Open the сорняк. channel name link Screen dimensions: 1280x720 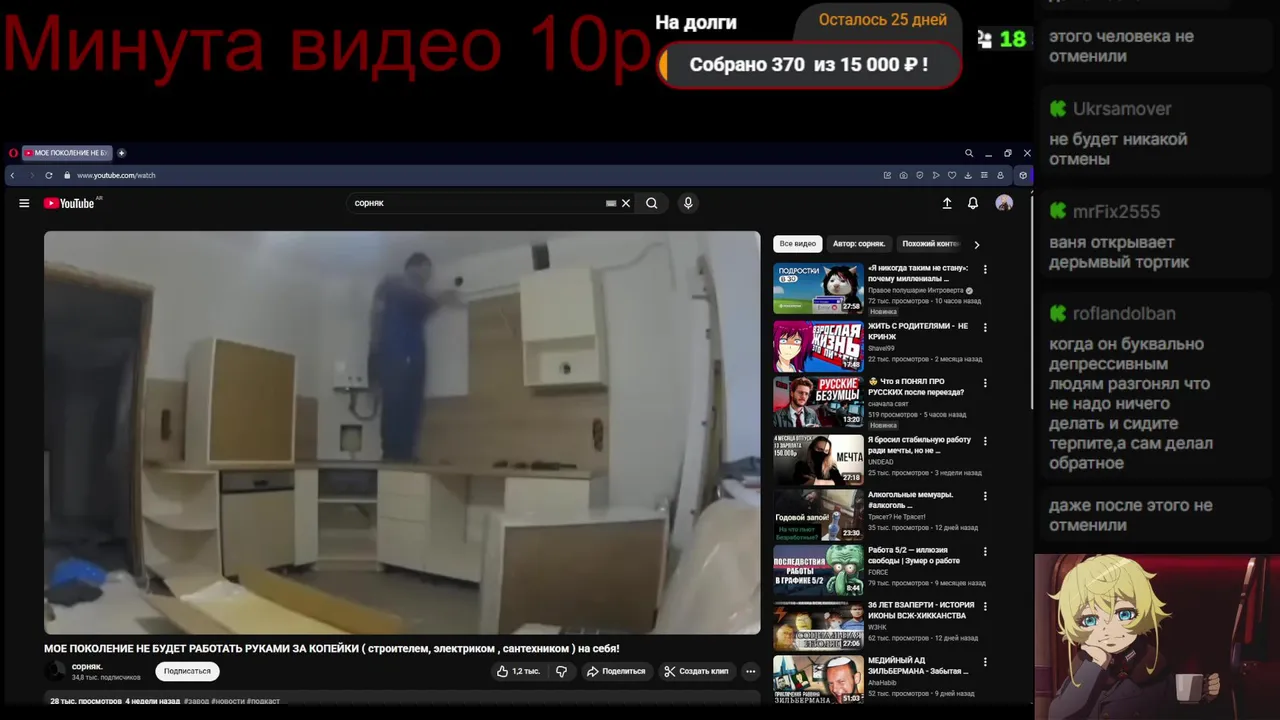[x=87, y=666]
